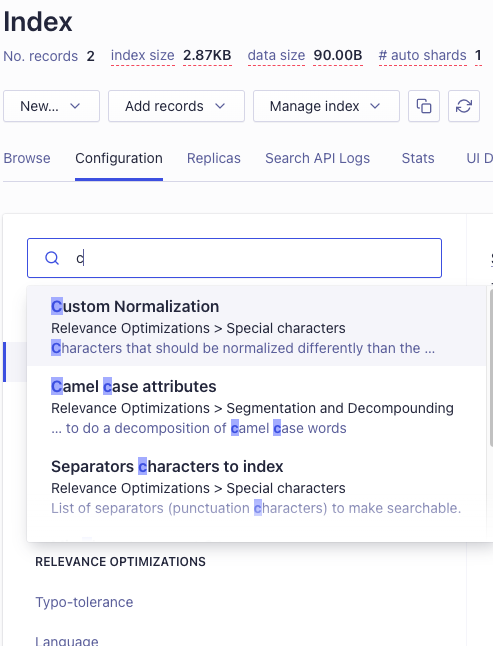
Task: Open the Language settings link
Action: [x=67, y=641]
